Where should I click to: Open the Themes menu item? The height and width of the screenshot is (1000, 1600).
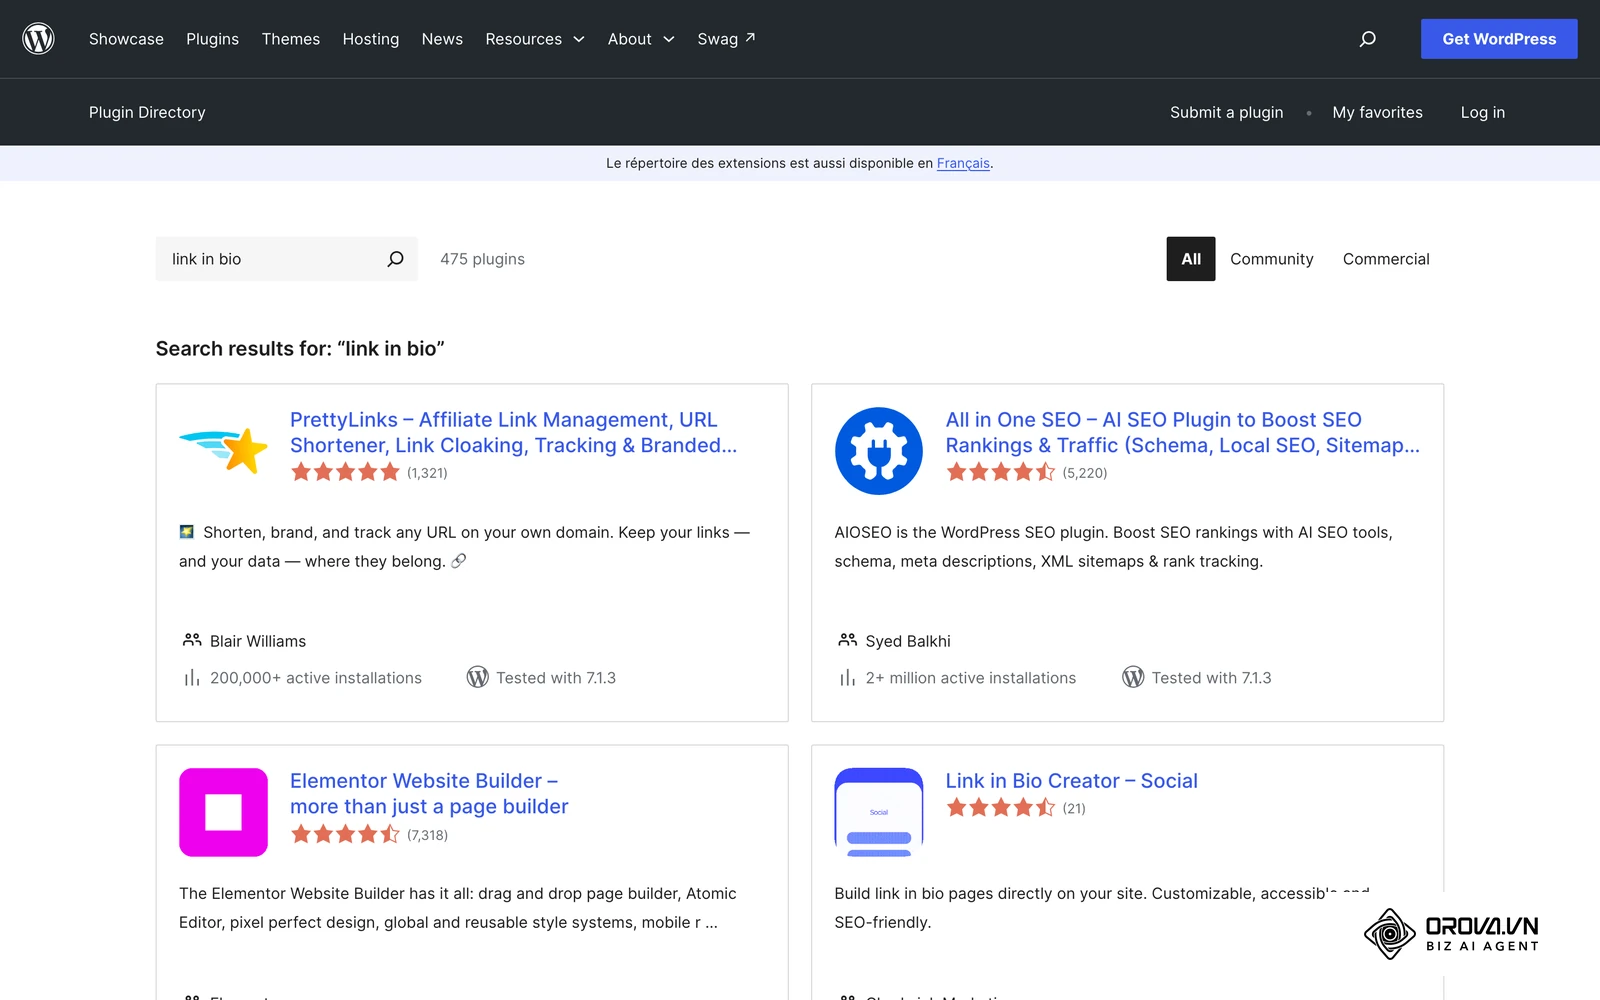[x=291, y=39]
